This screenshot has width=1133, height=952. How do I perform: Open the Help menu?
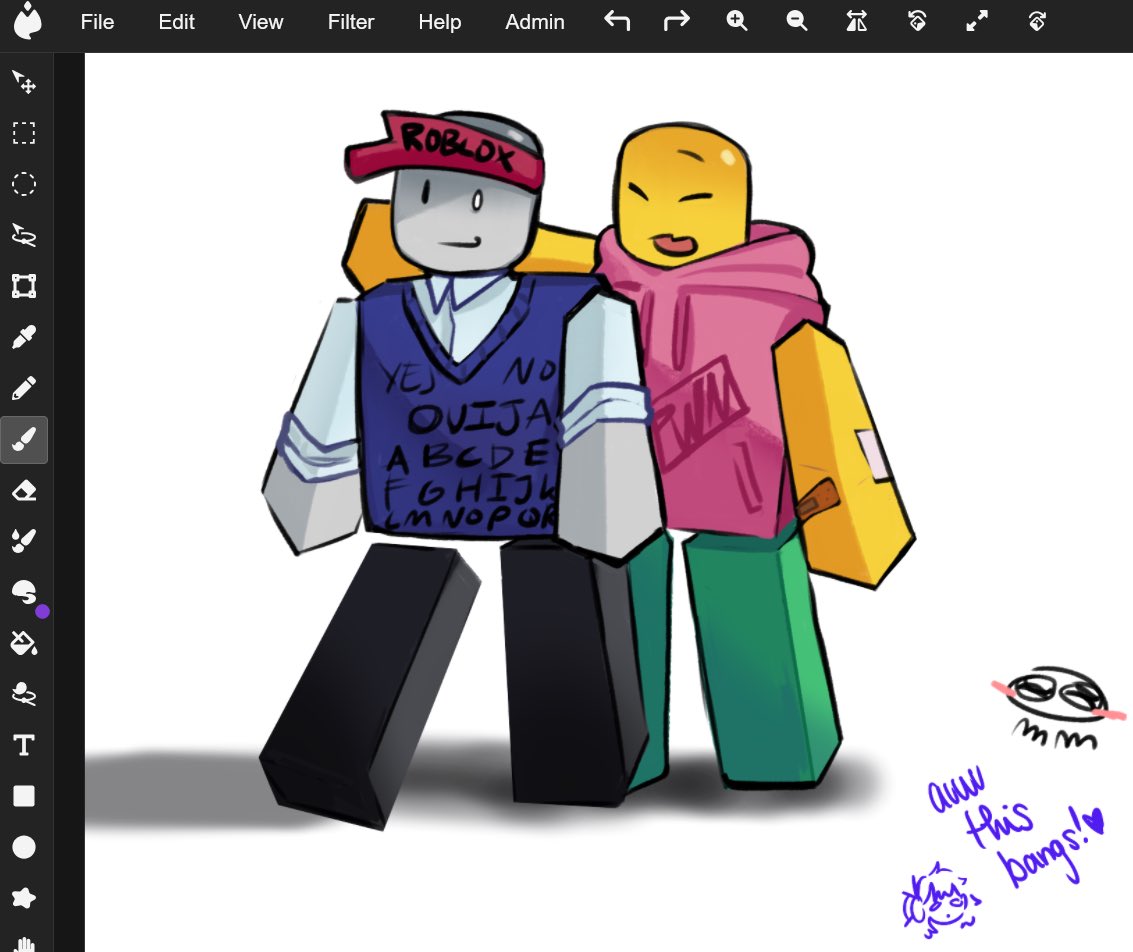439,22
